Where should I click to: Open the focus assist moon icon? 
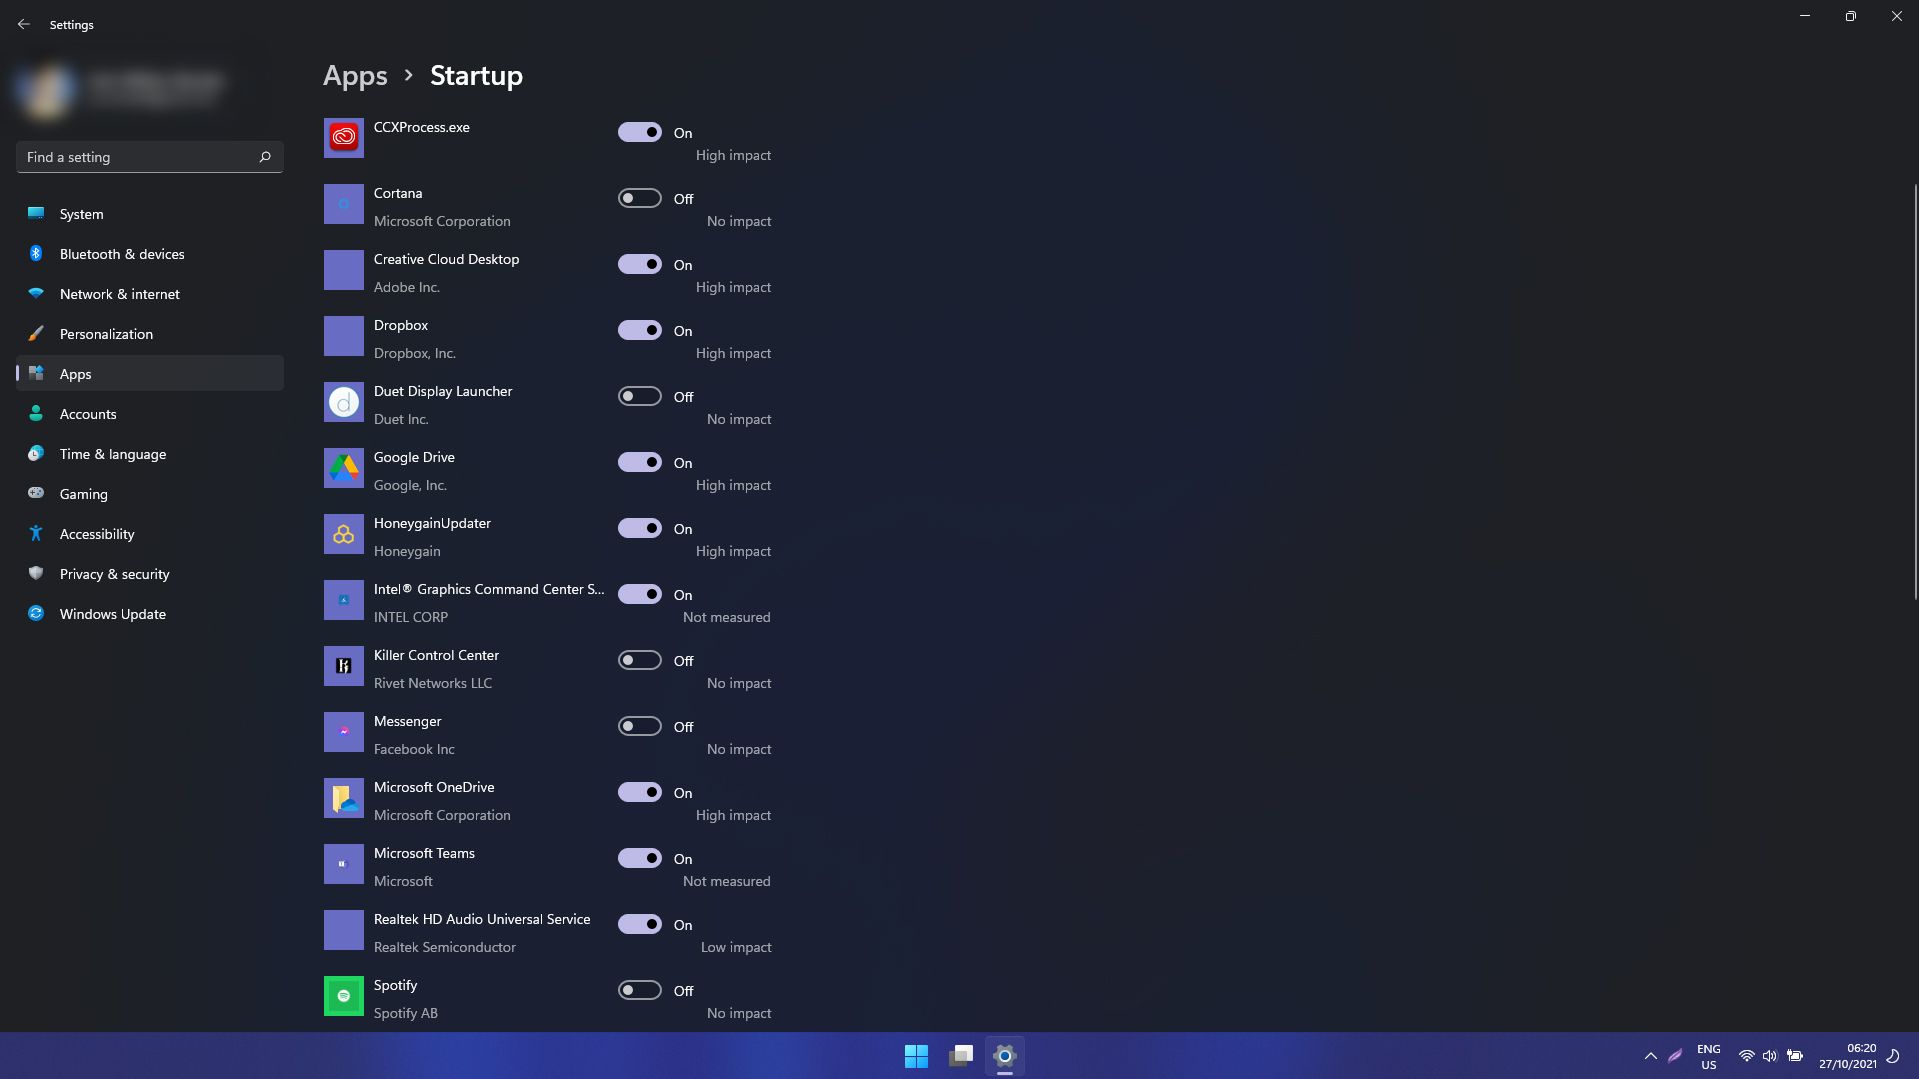(x=1893, y=1056)
